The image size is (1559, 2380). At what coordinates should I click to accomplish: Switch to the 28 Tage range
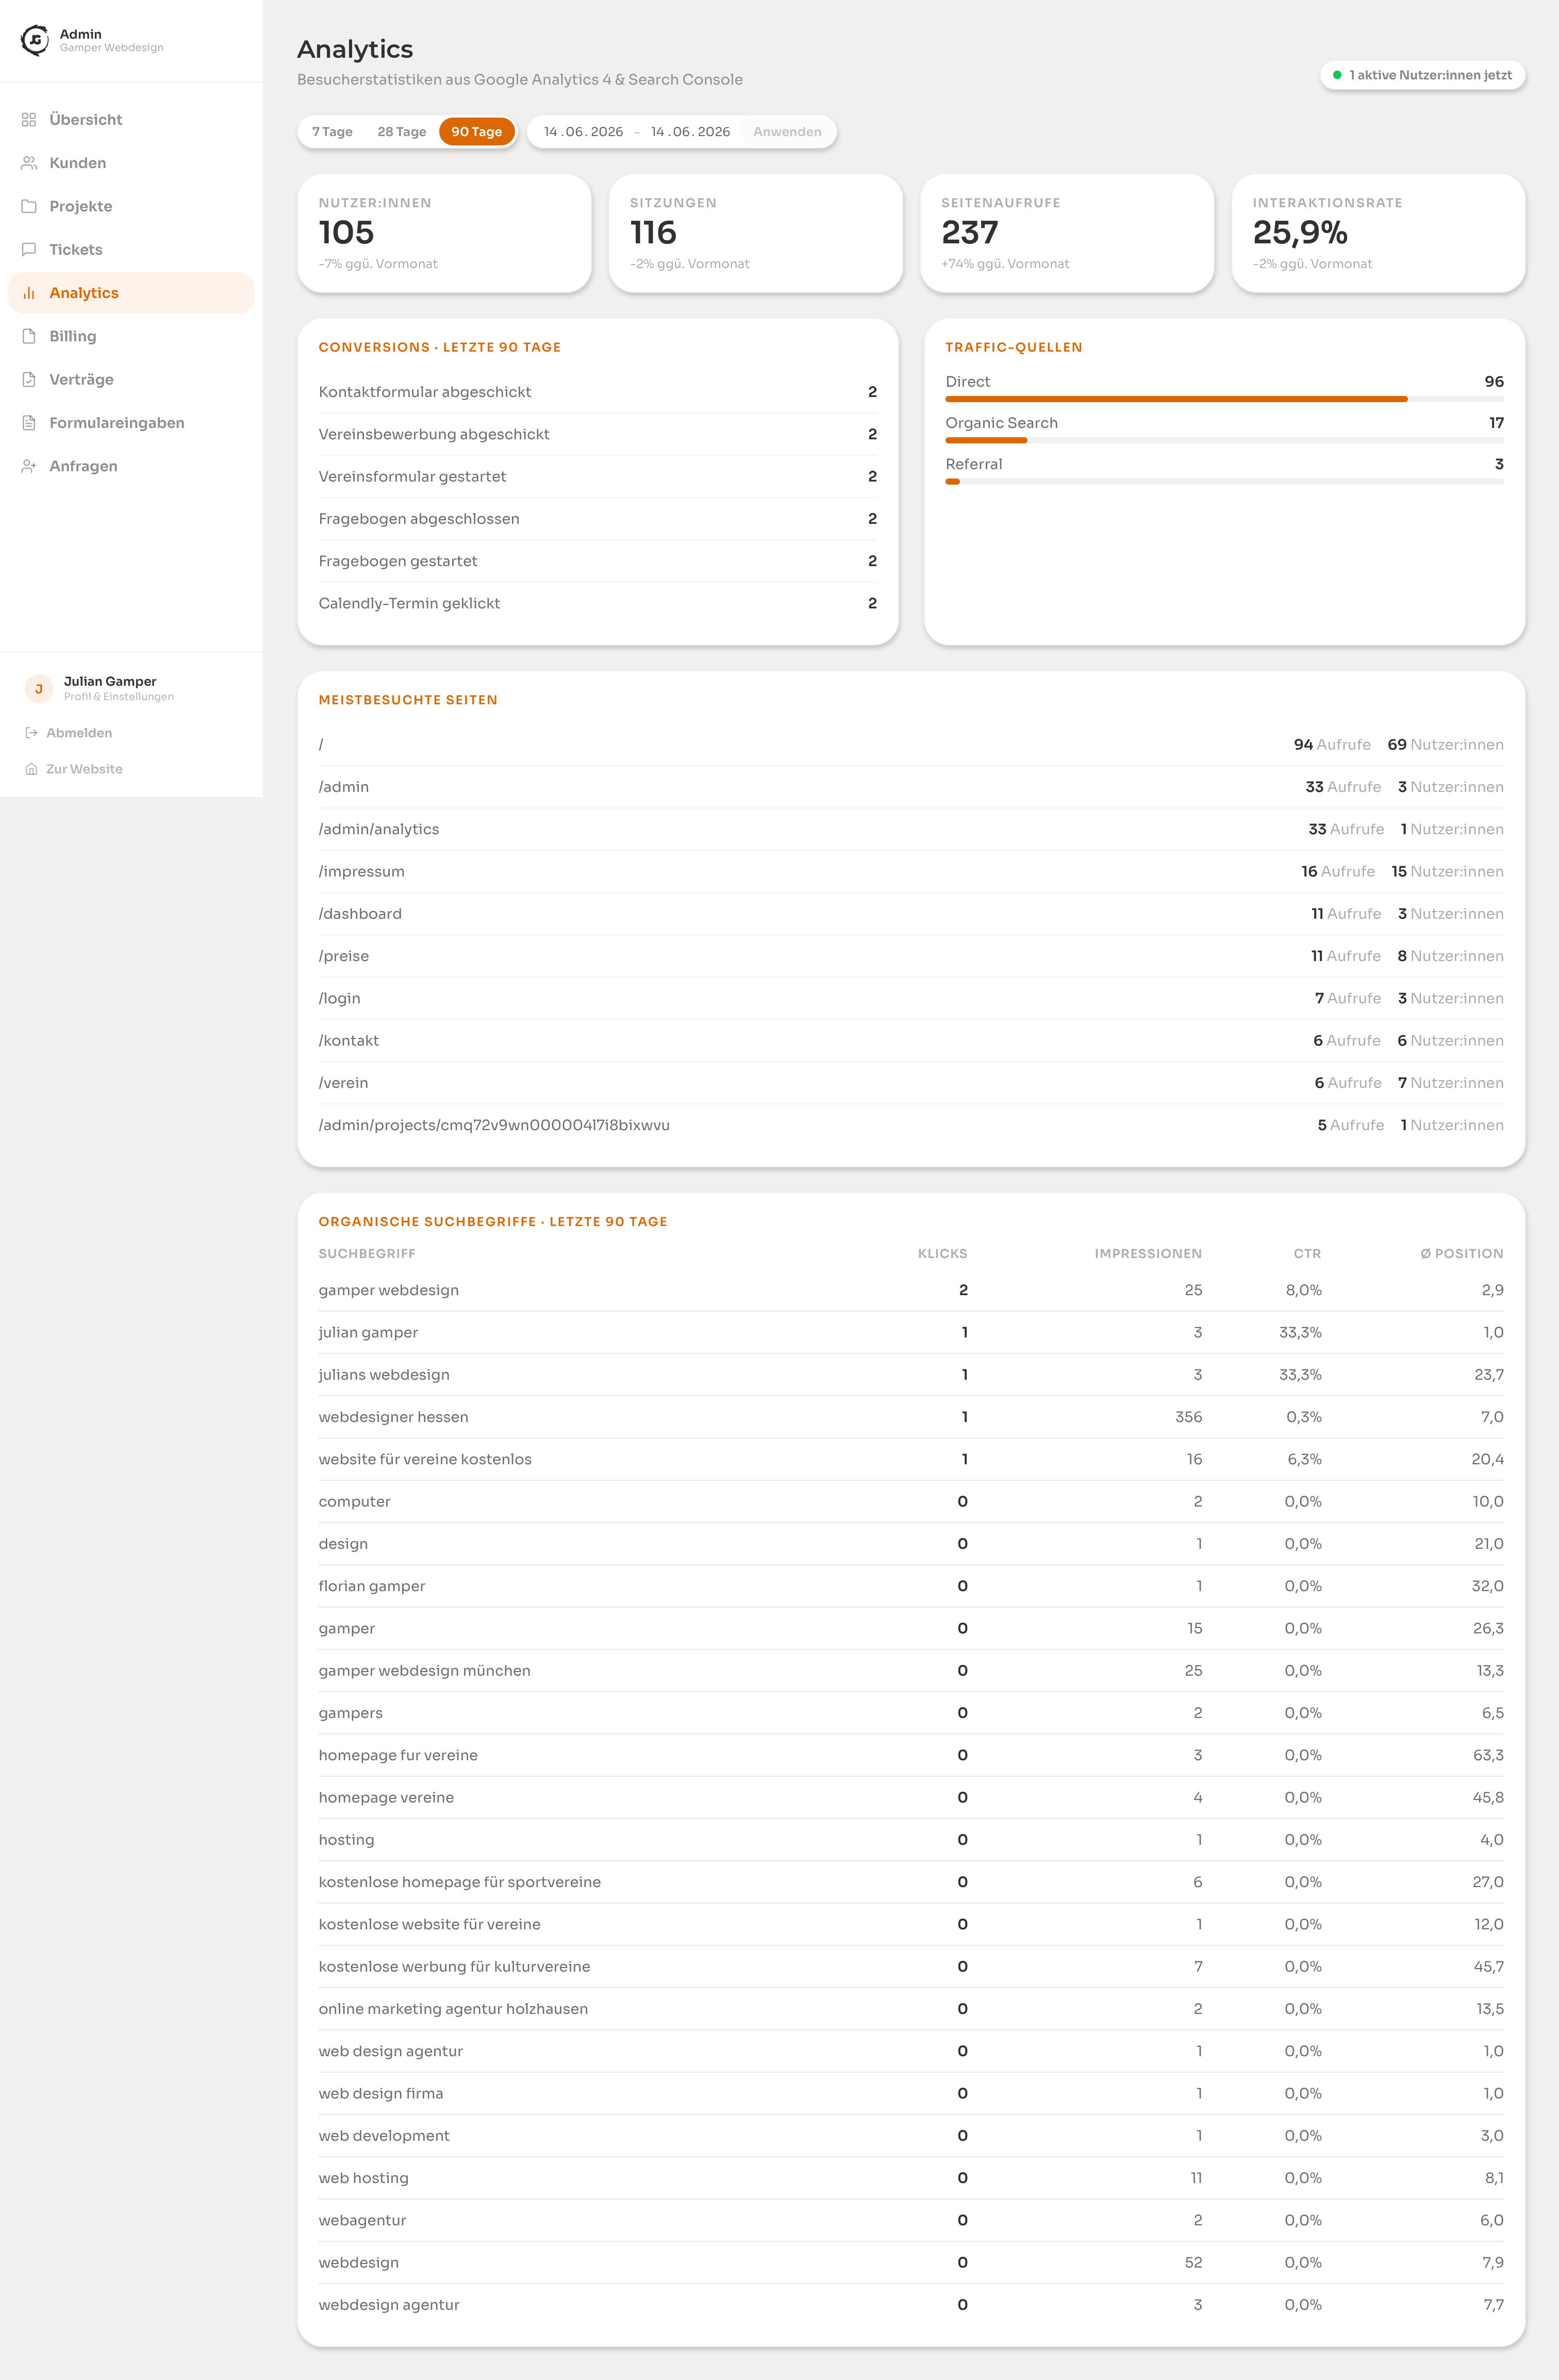click(x=402, y=132)
